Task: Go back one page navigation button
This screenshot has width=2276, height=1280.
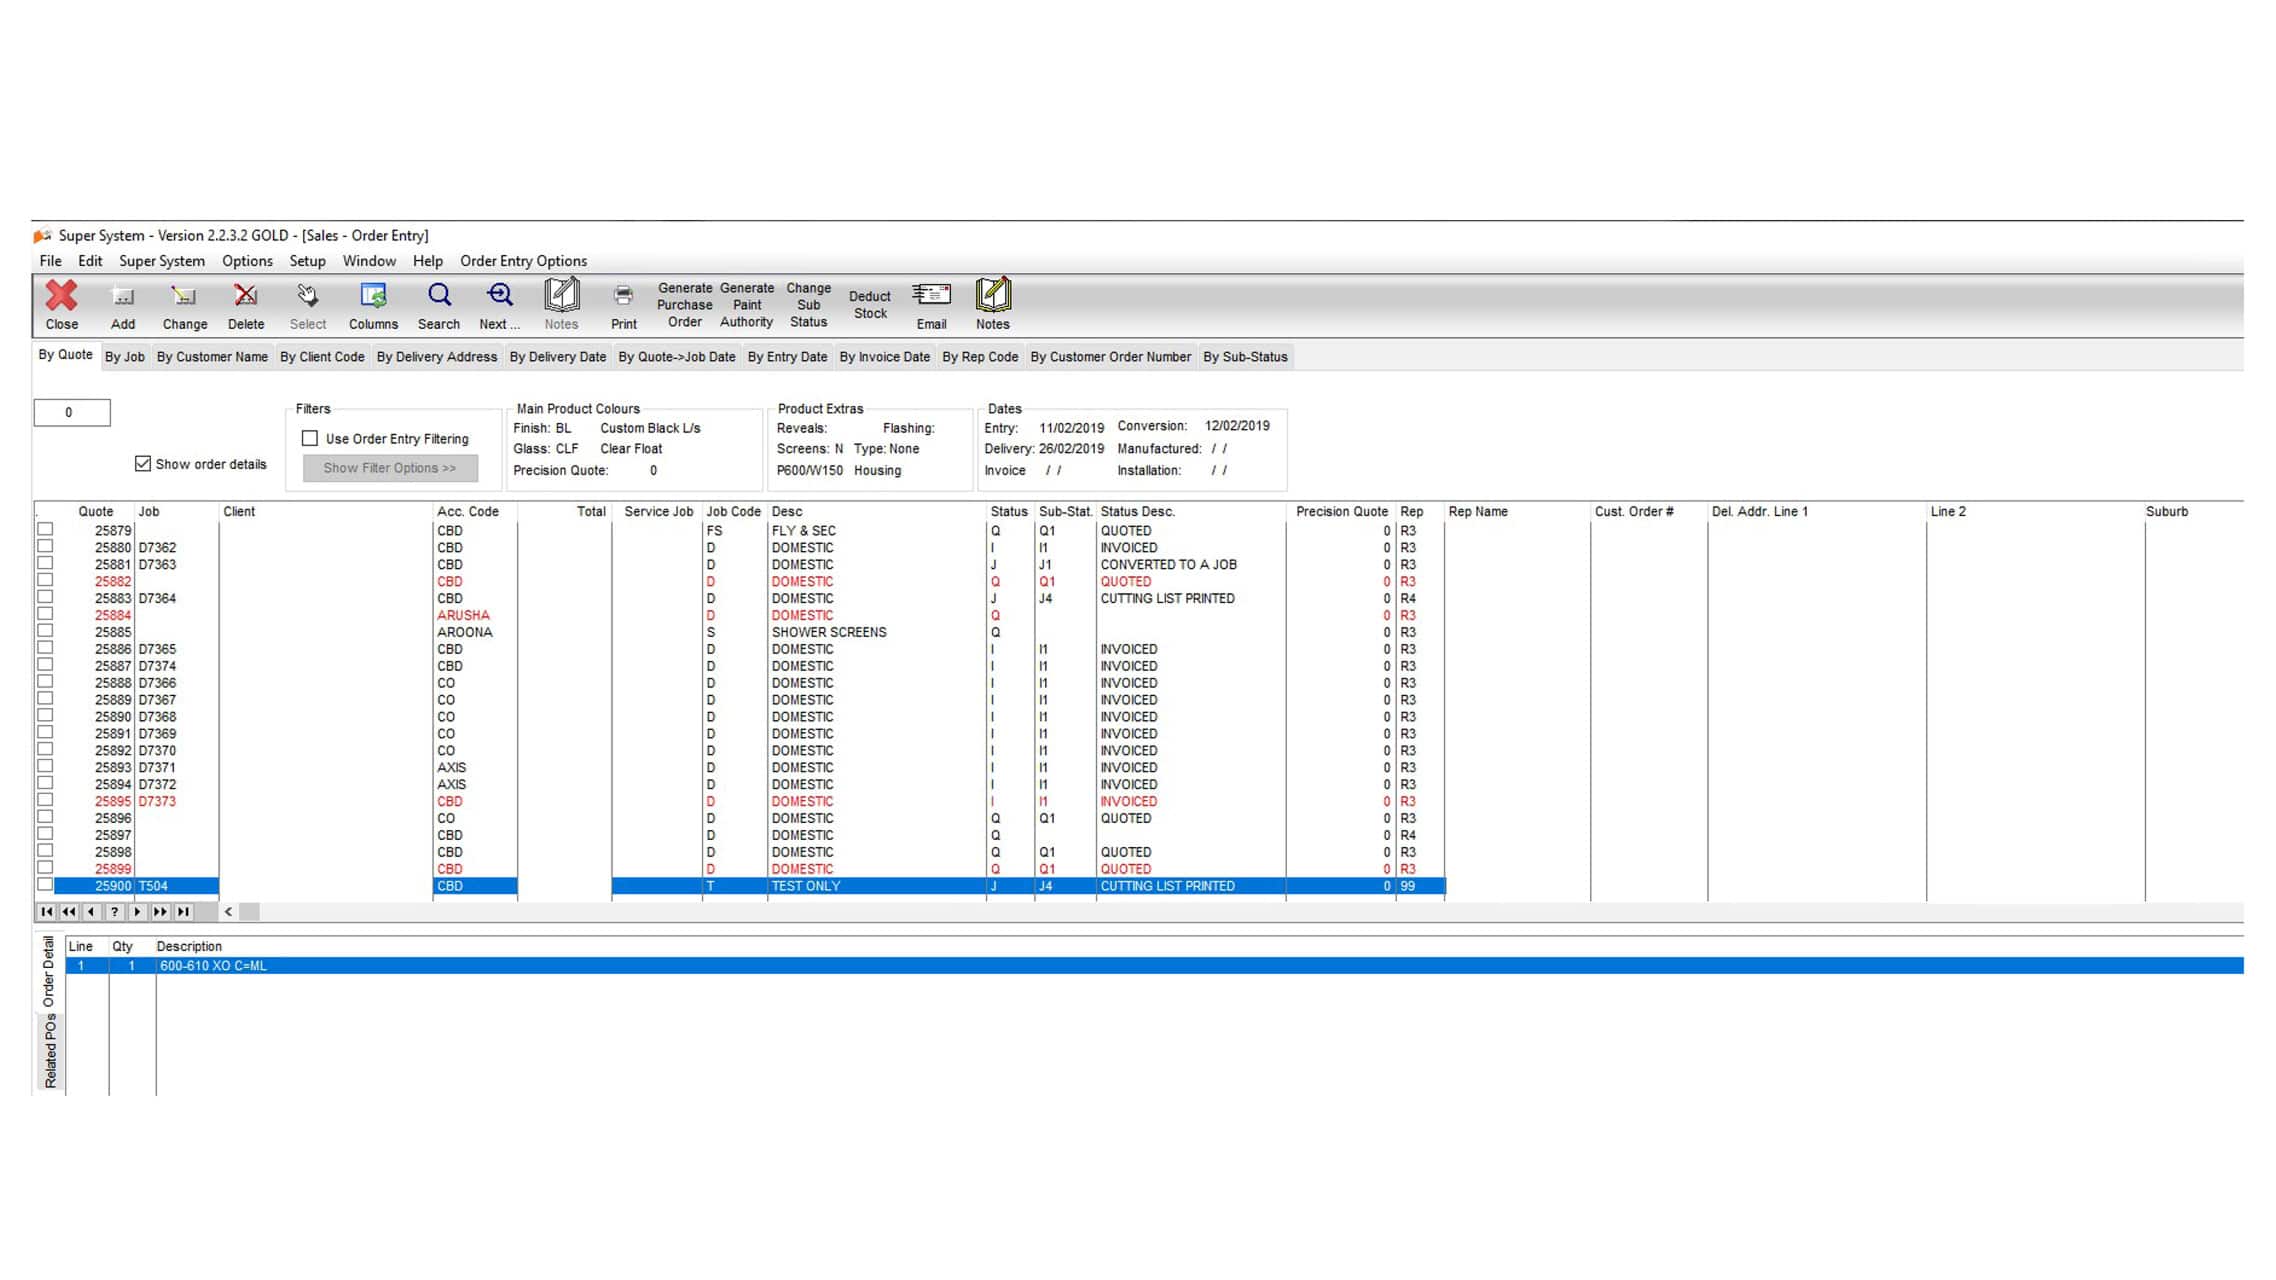Action: point(69,911)
